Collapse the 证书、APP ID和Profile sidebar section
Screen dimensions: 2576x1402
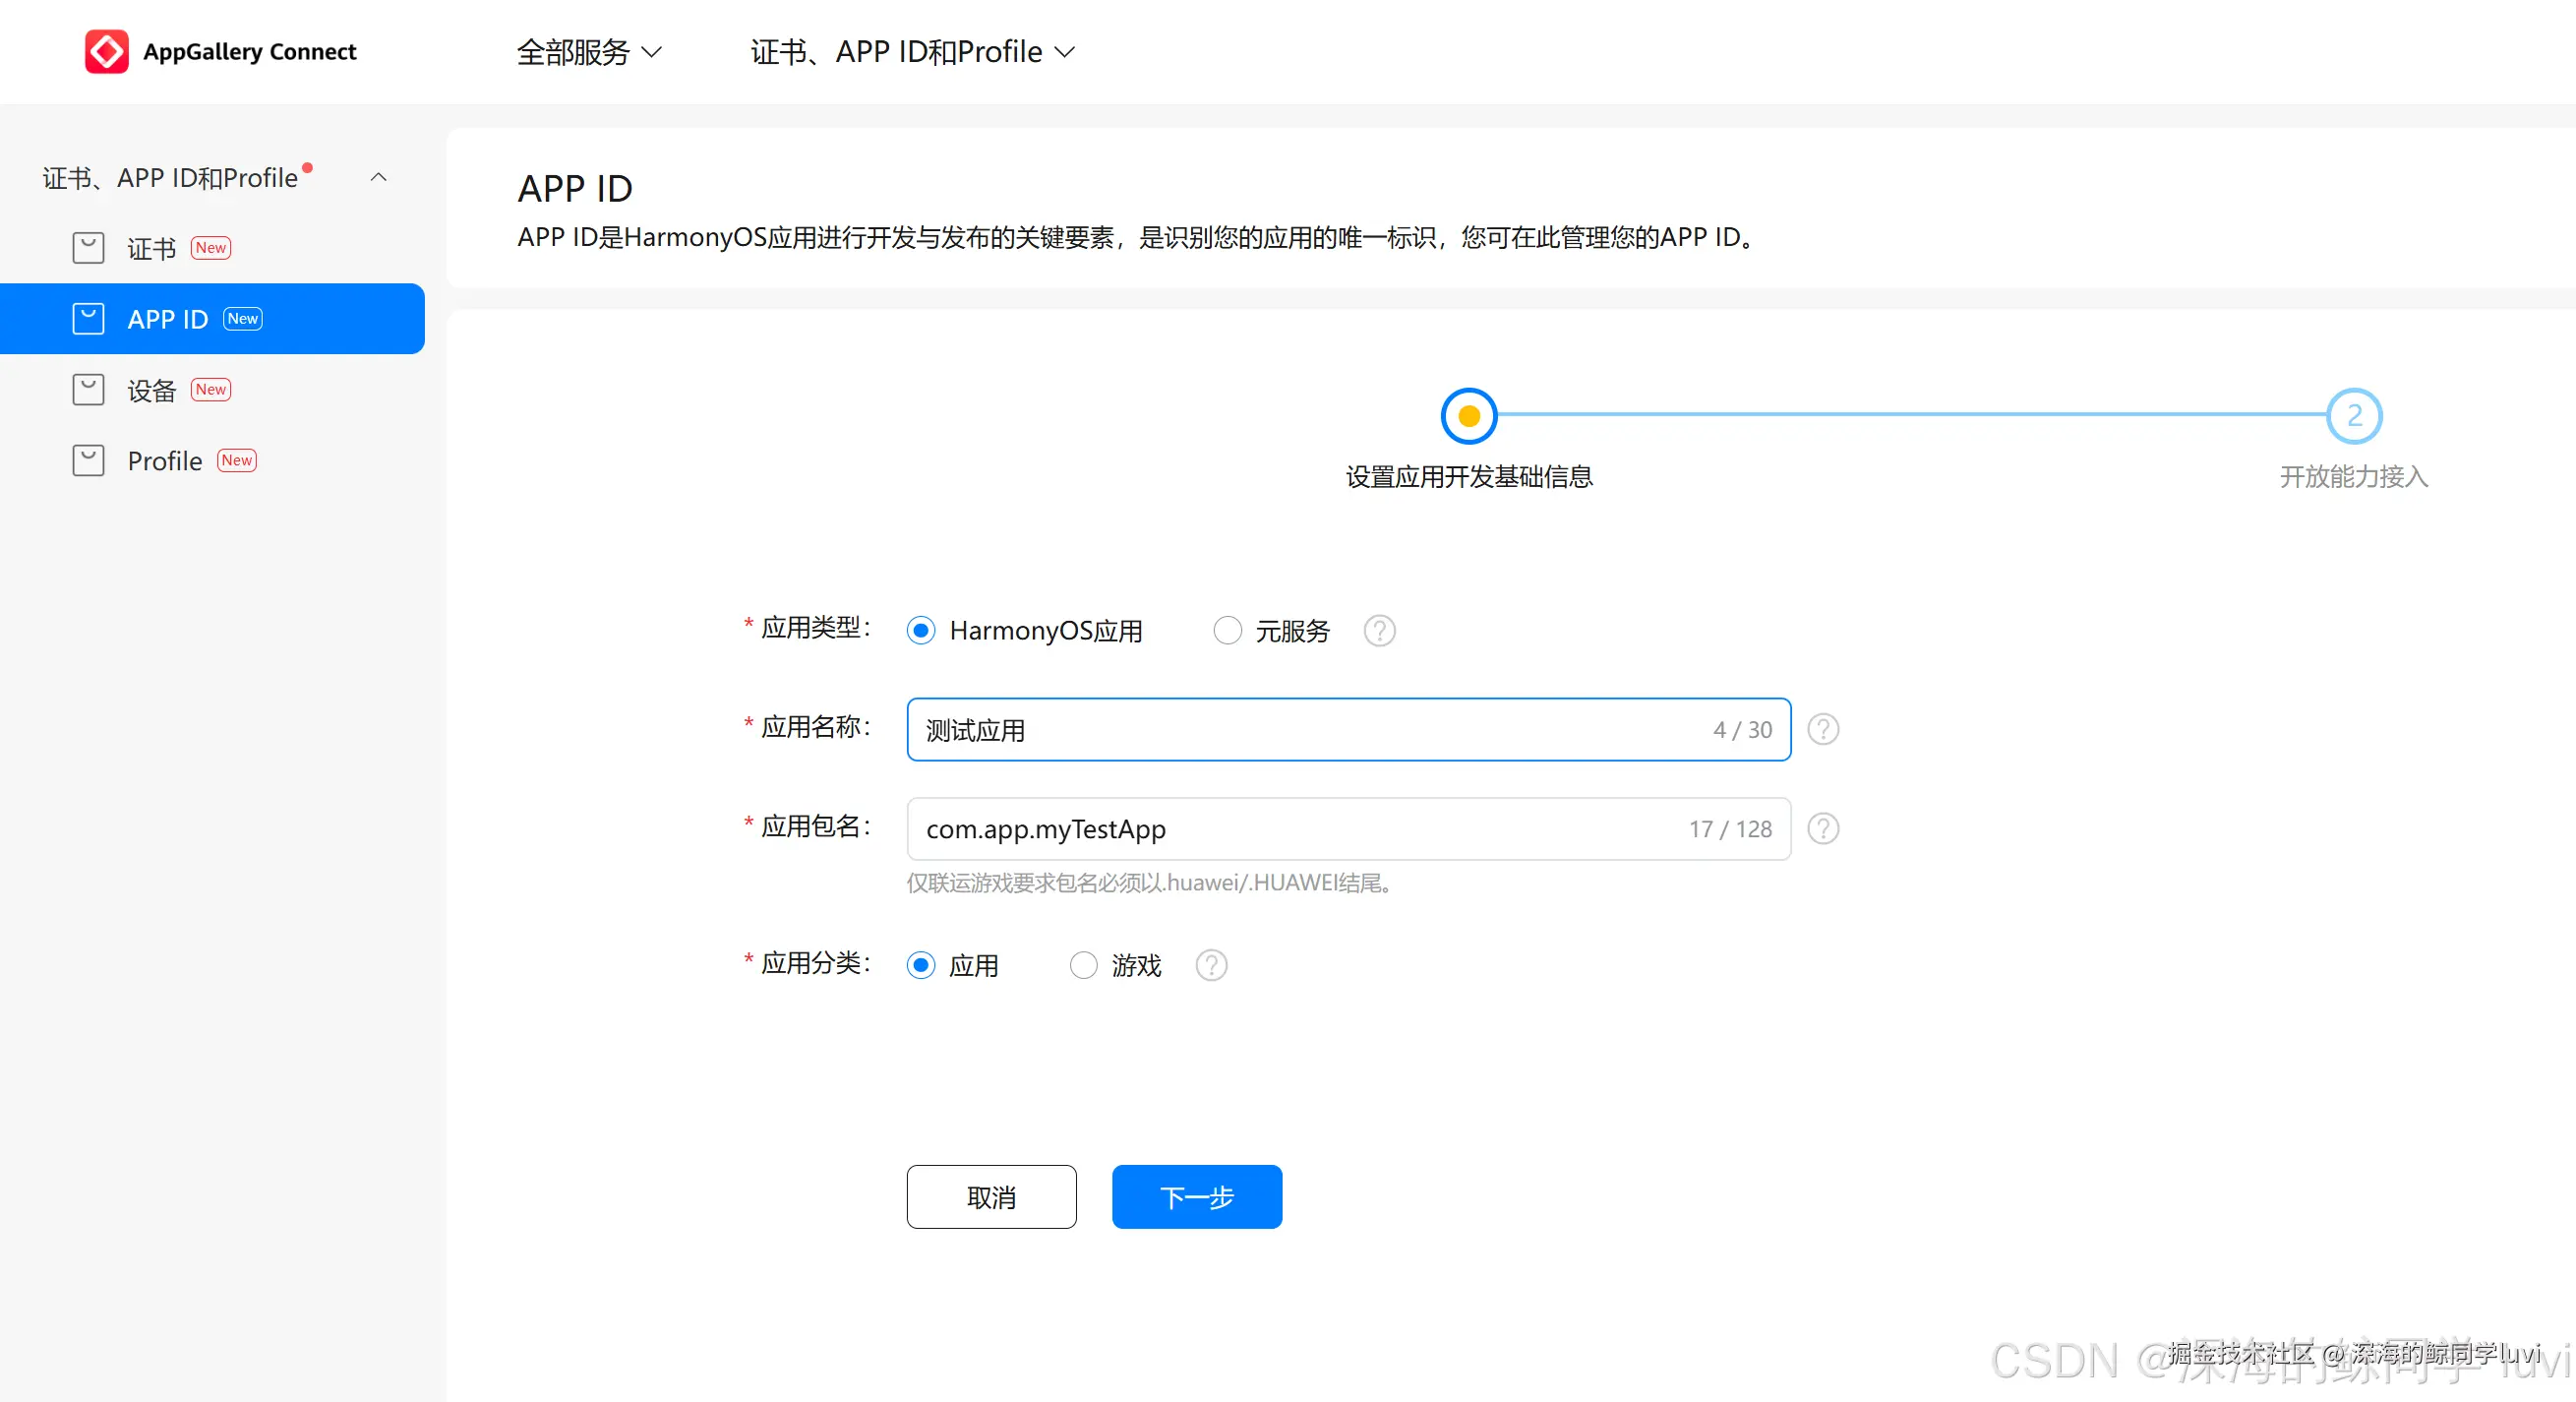pos(378,178)
